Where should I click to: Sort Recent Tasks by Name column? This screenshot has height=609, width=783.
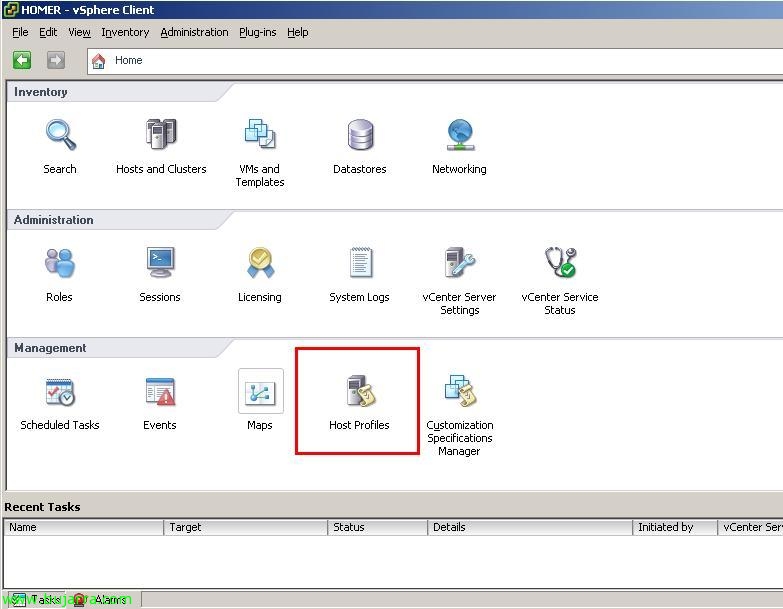tap(84, 527)
